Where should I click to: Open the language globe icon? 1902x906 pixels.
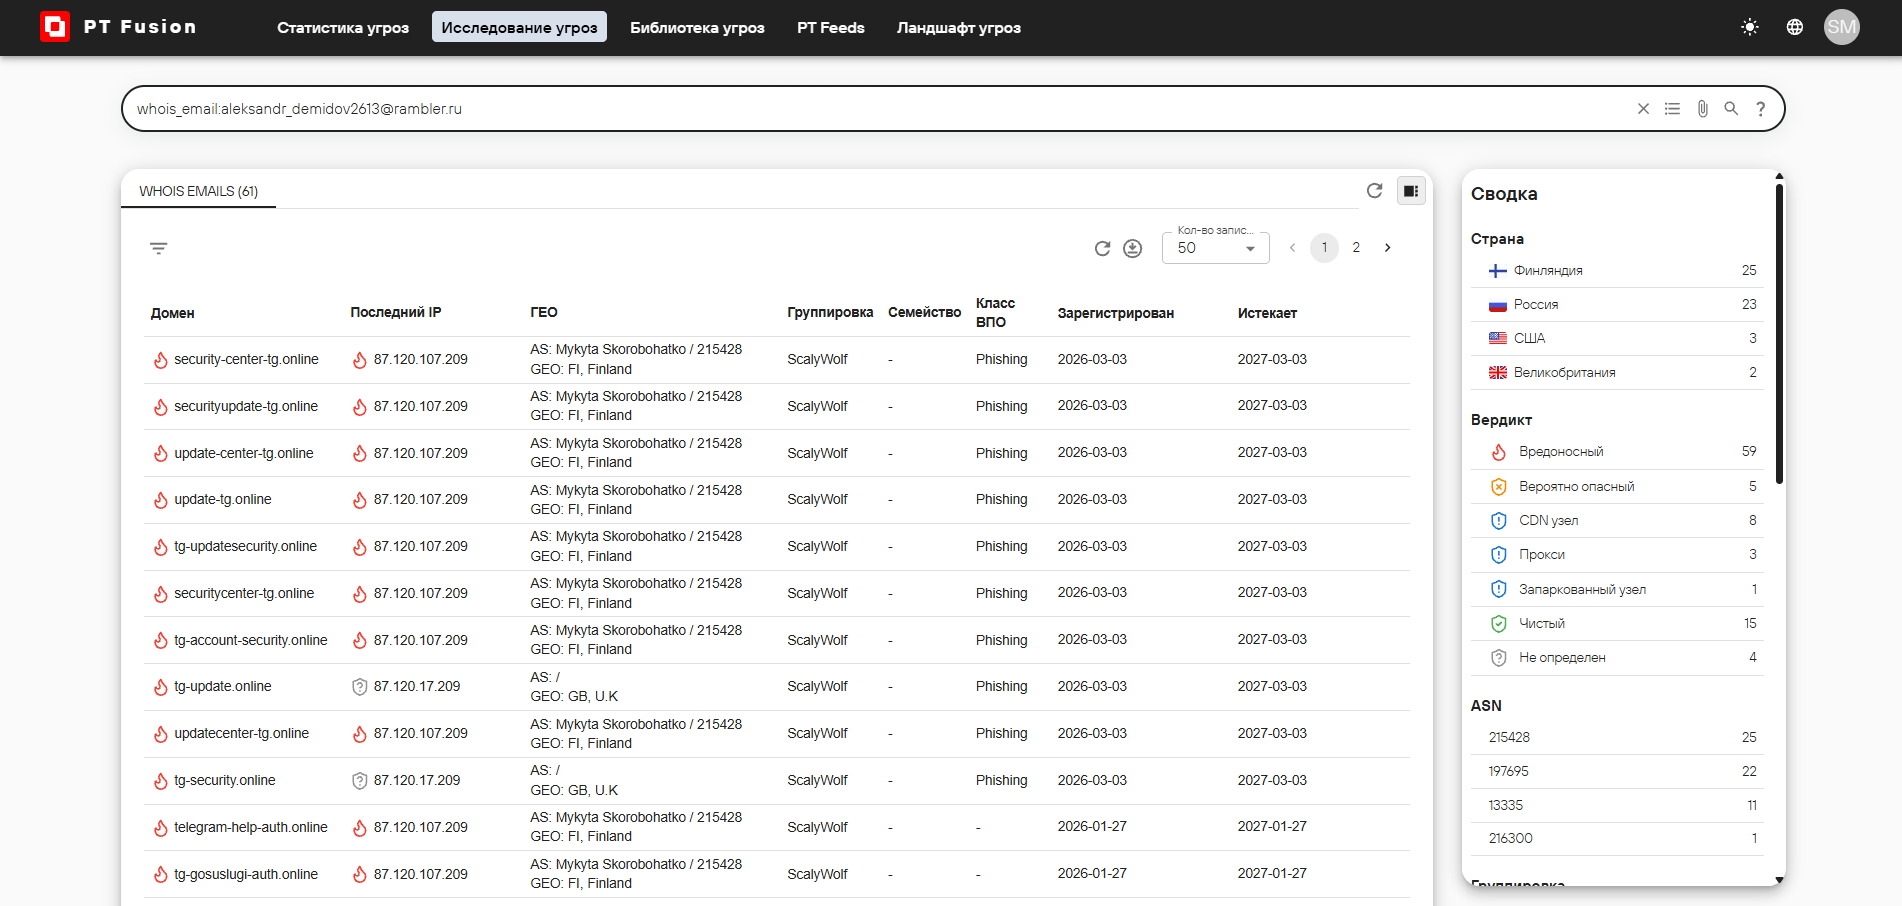pos(1795,27)
